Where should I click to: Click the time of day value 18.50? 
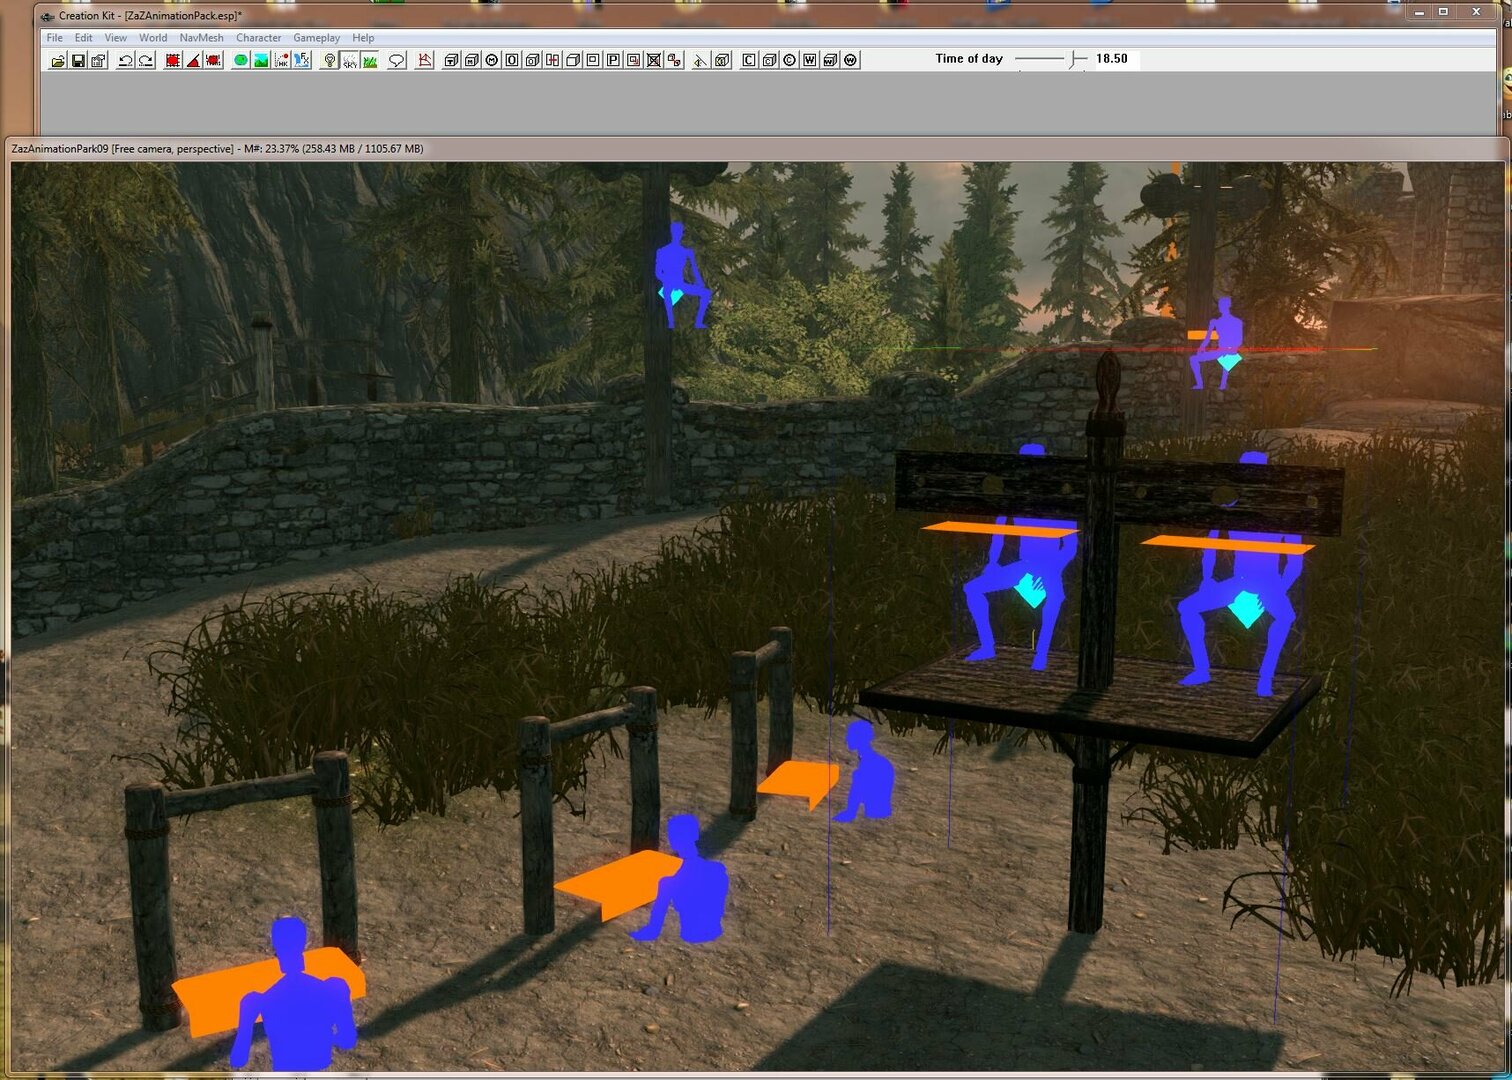point(1112,59)
